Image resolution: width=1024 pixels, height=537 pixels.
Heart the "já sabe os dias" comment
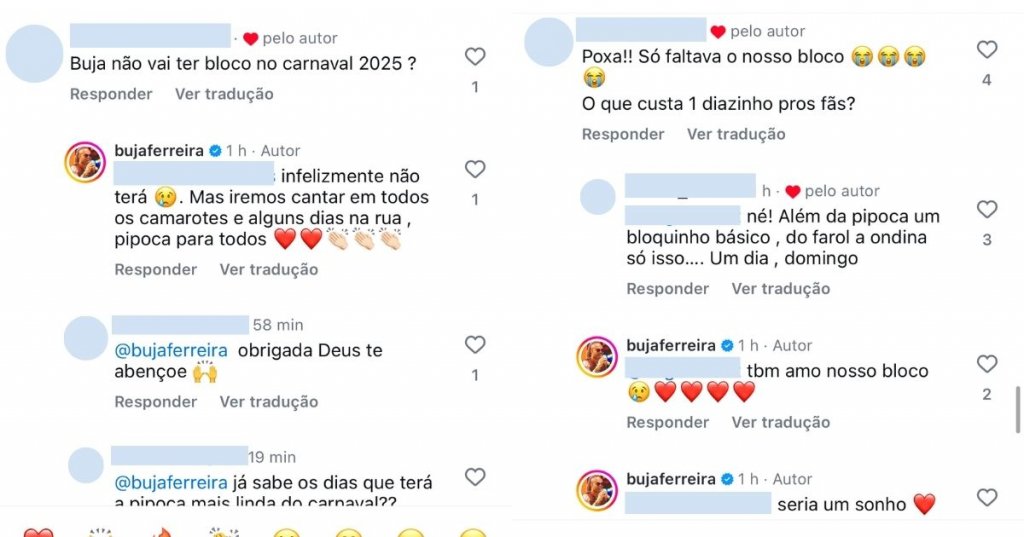coord(475,477)
